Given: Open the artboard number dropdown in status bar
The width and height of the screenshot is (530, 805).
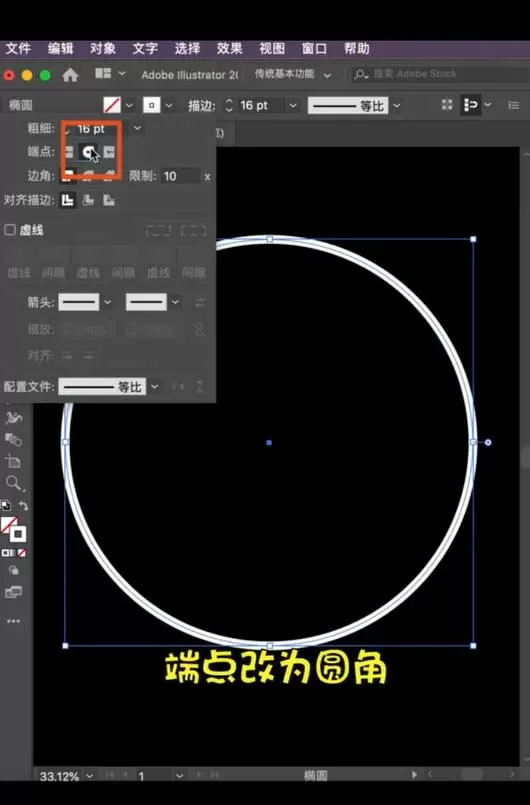Looking at the screenshot, I should point(179,775).
